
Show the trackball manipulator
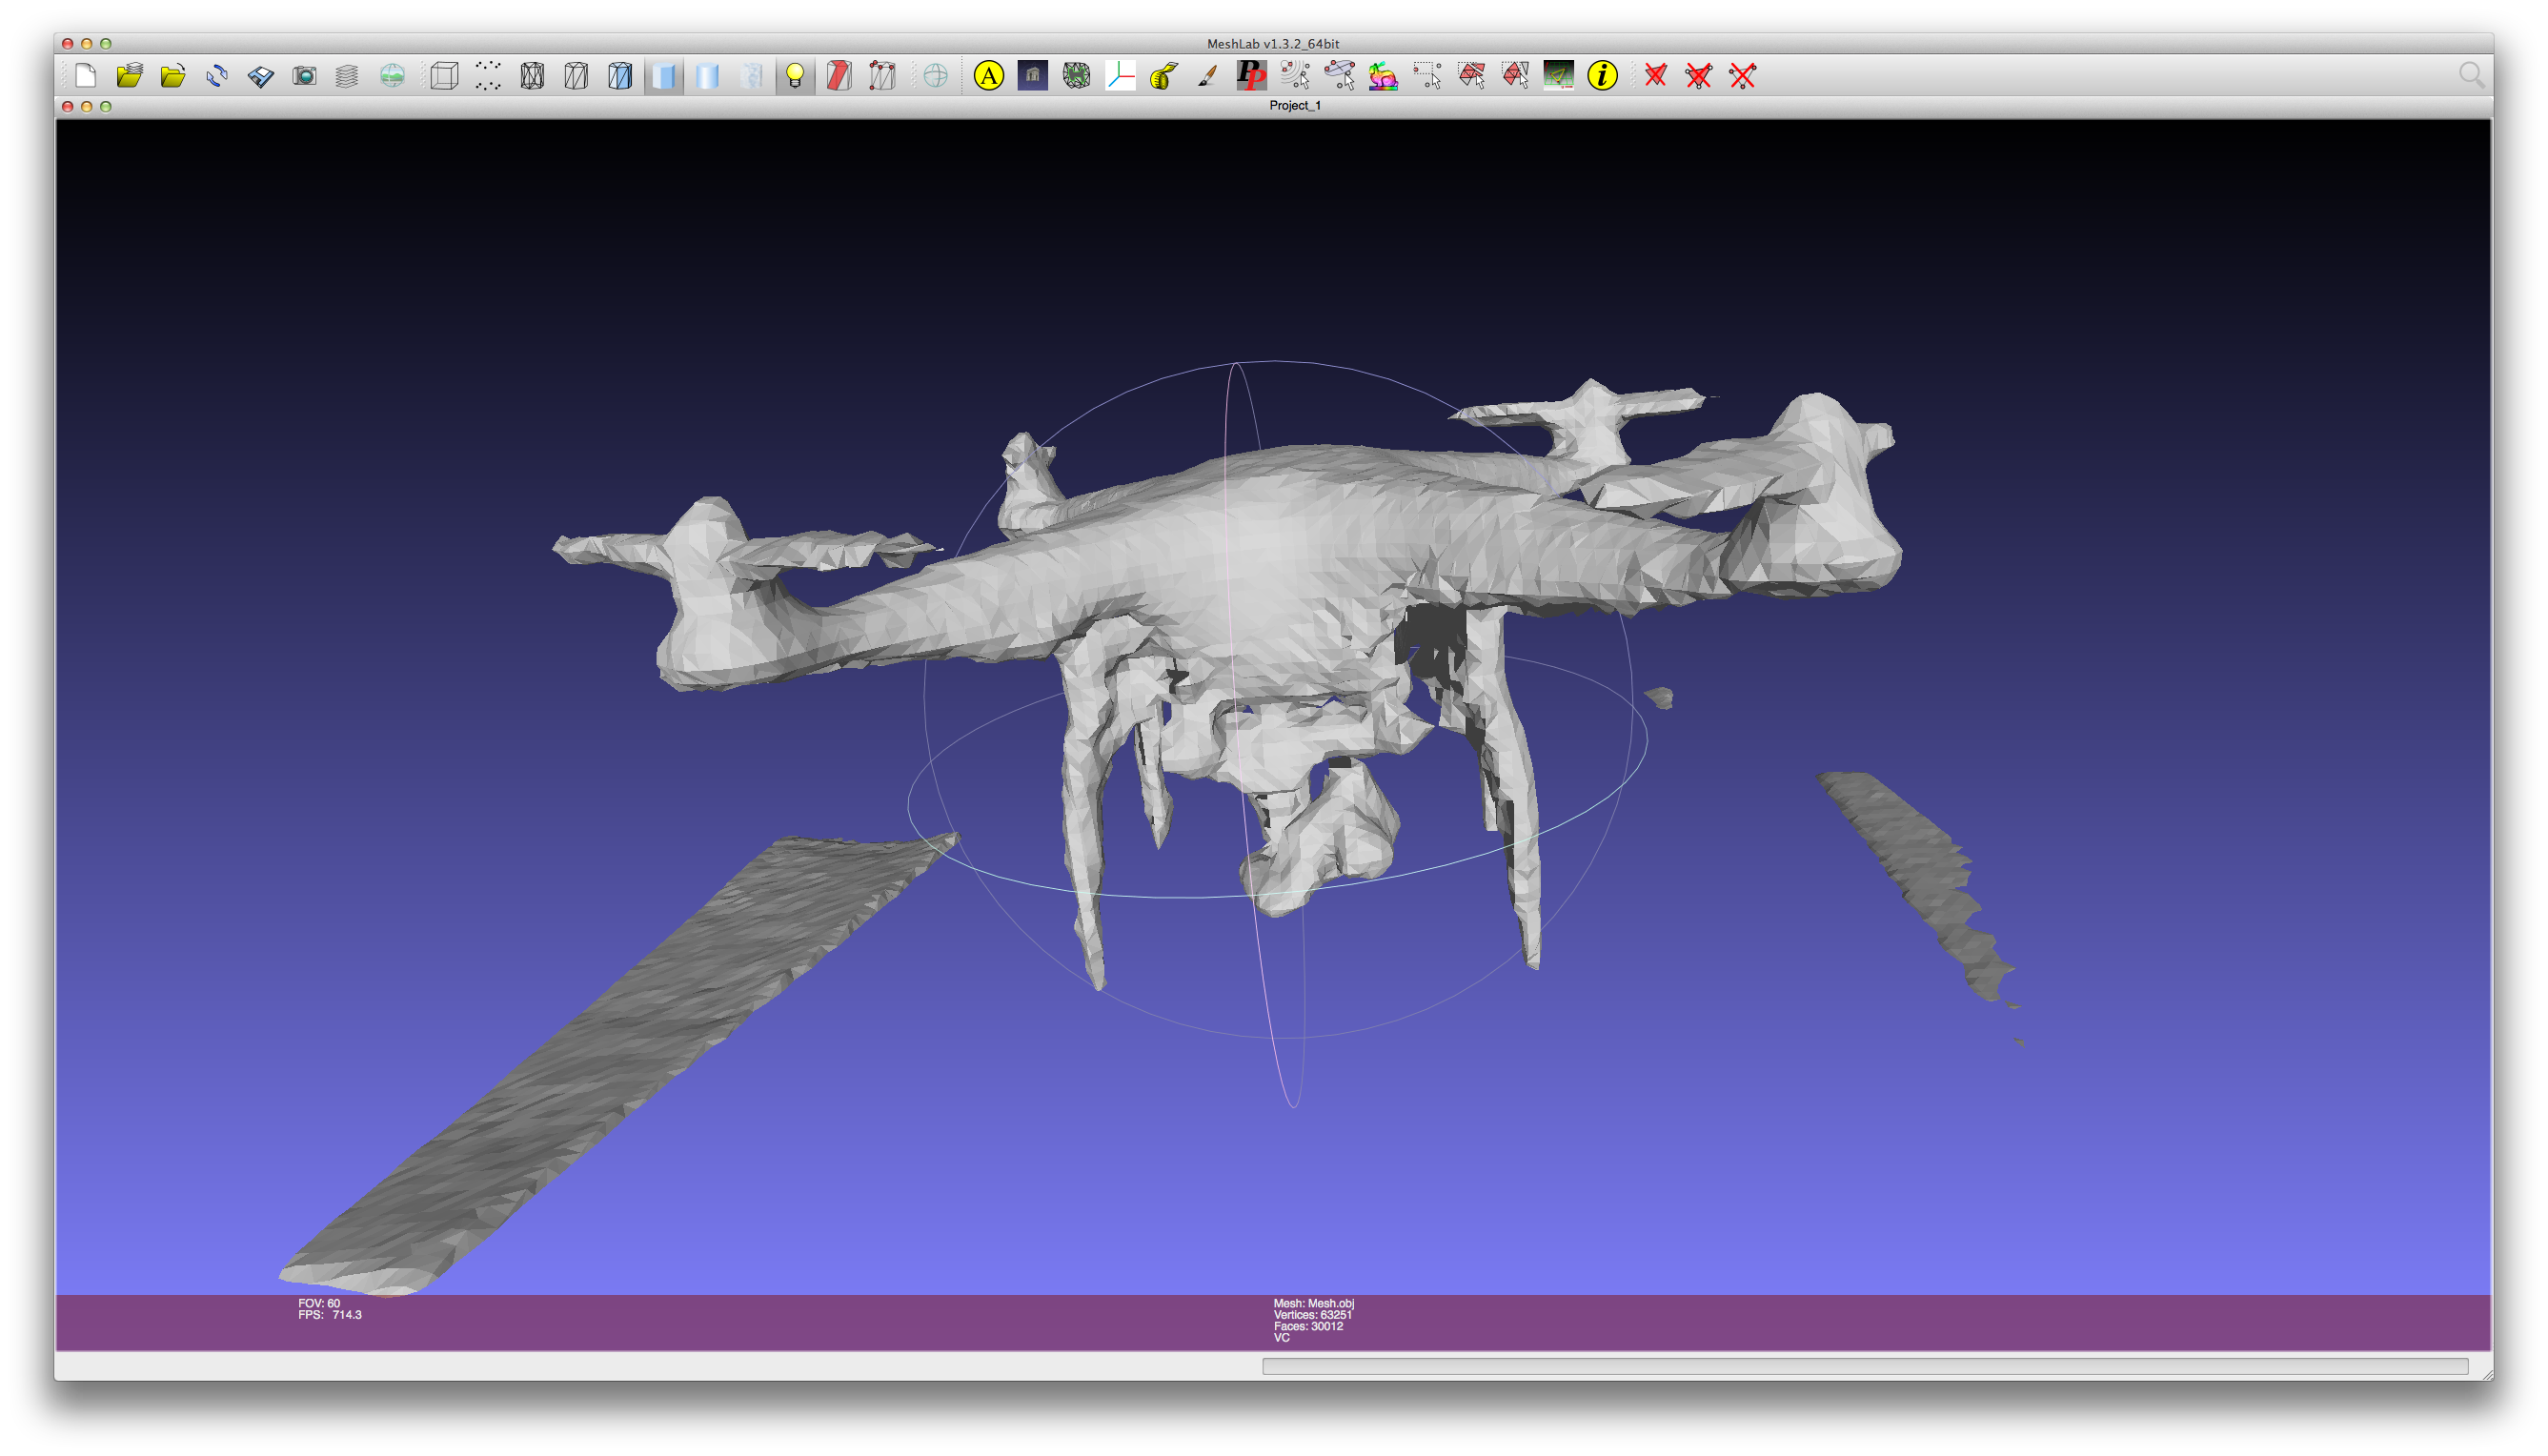(938, 76)
